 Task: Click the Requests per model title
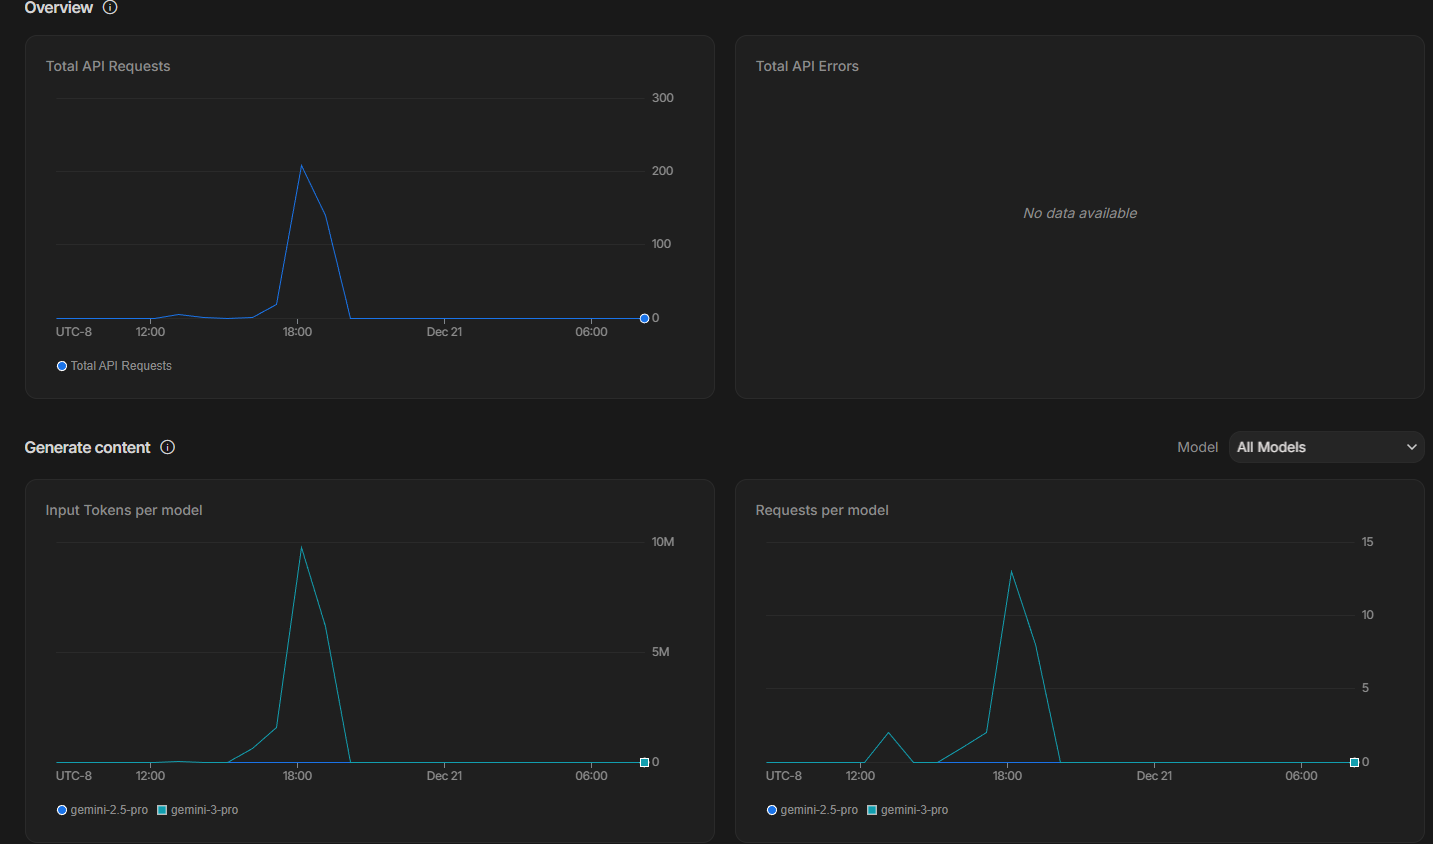tap(822, 510)
